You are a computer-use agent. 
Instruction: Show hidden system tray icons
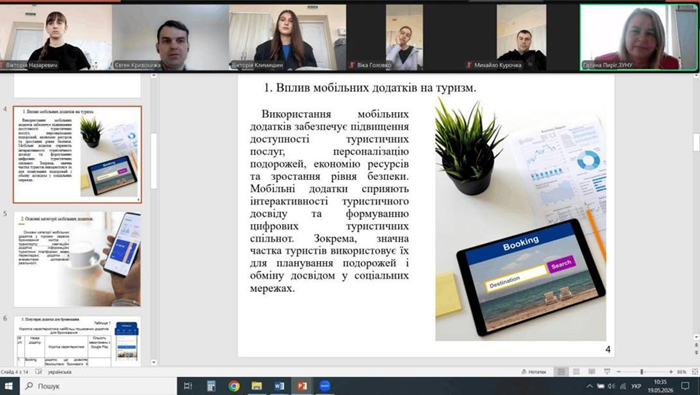click(589, 386)
